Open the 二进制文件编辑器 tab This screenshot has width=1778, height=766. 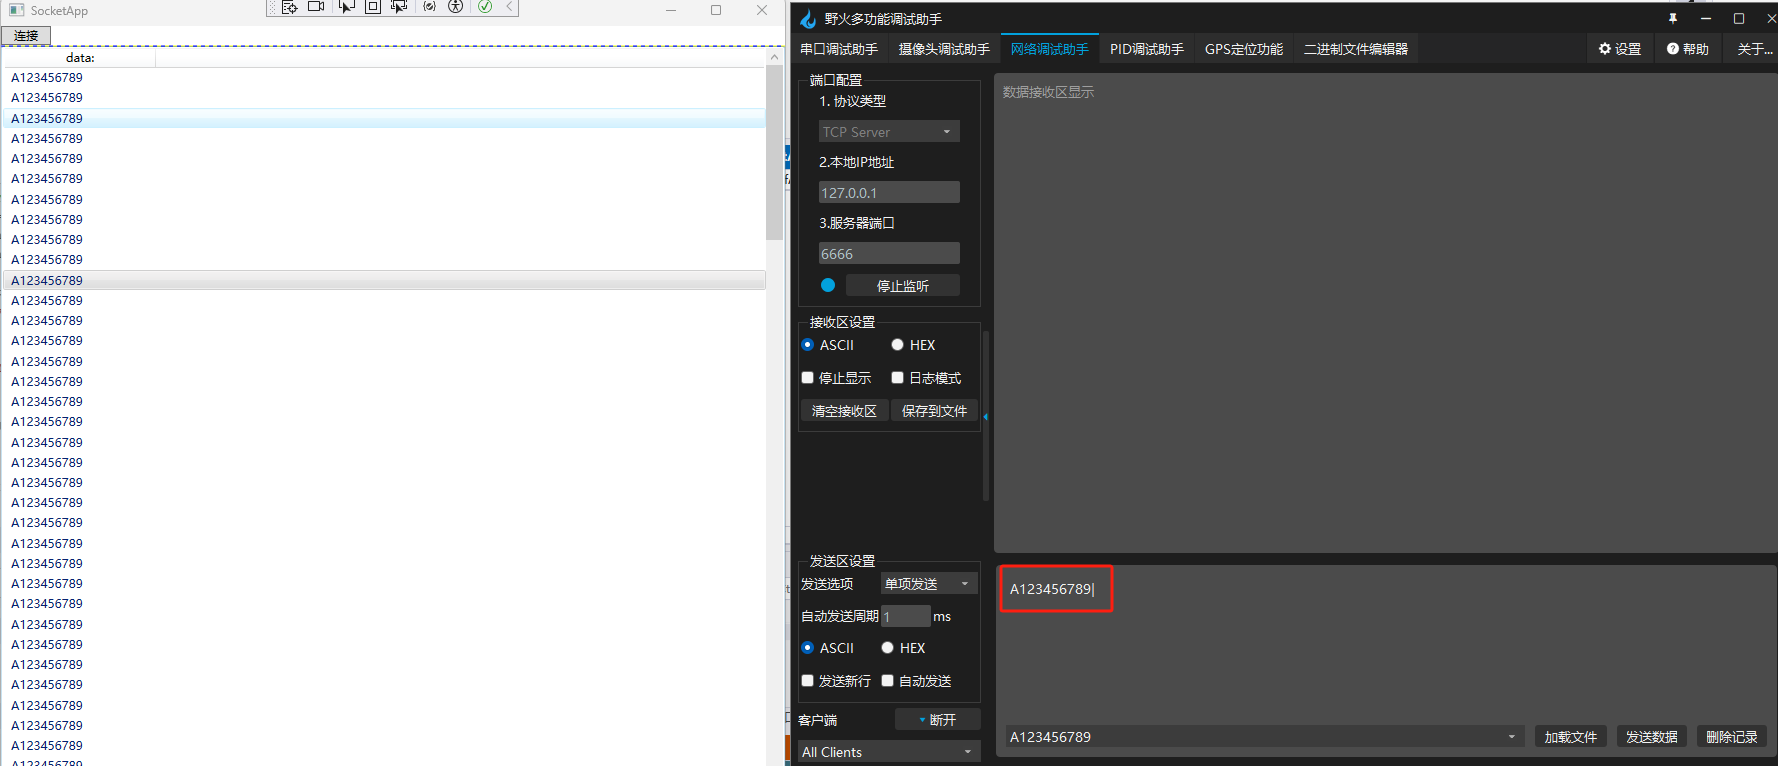[x=1356, y=49]
